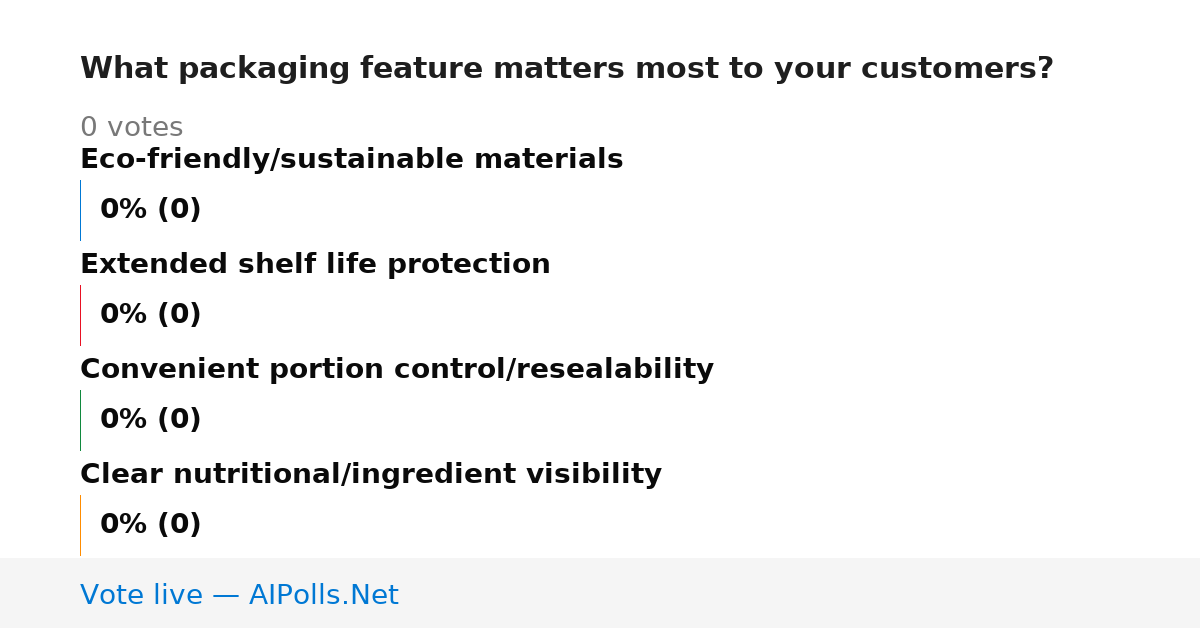
Task: Select the Extended shelf life protection option
Action: [x=315, y=265]
